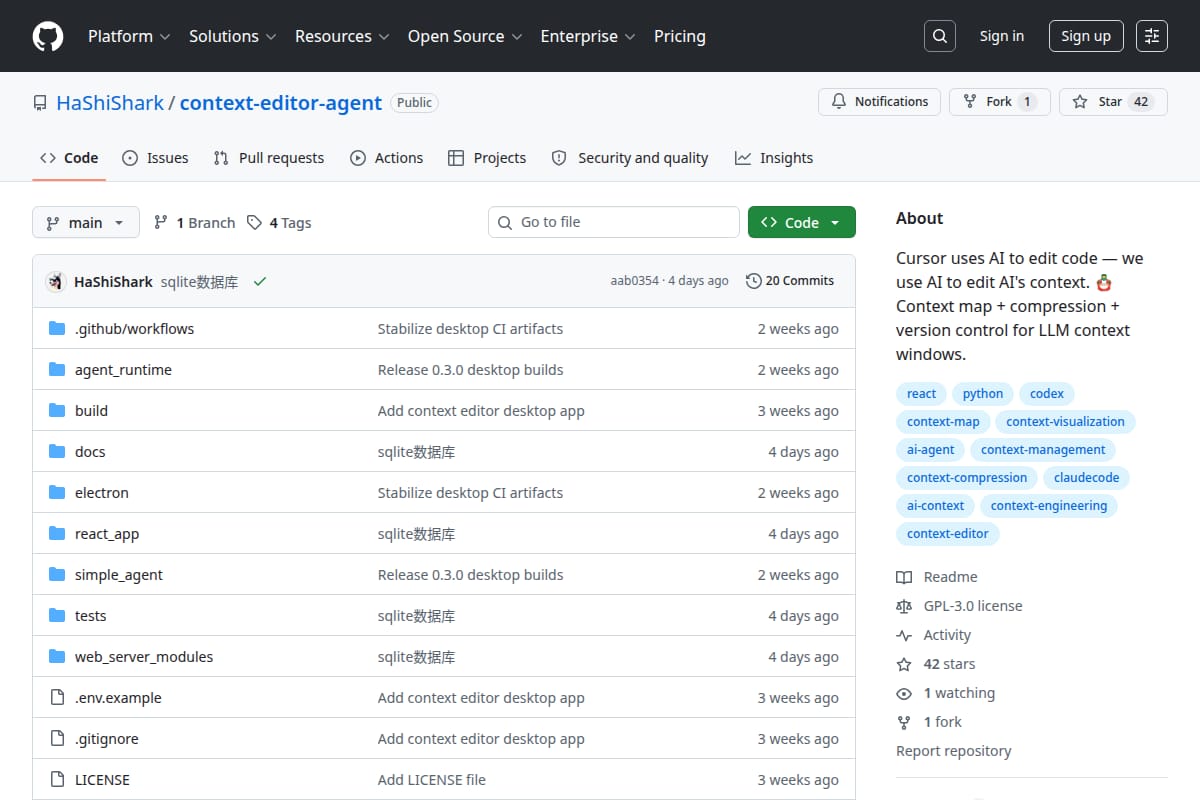Click the Notifications button

coord(880,102)
